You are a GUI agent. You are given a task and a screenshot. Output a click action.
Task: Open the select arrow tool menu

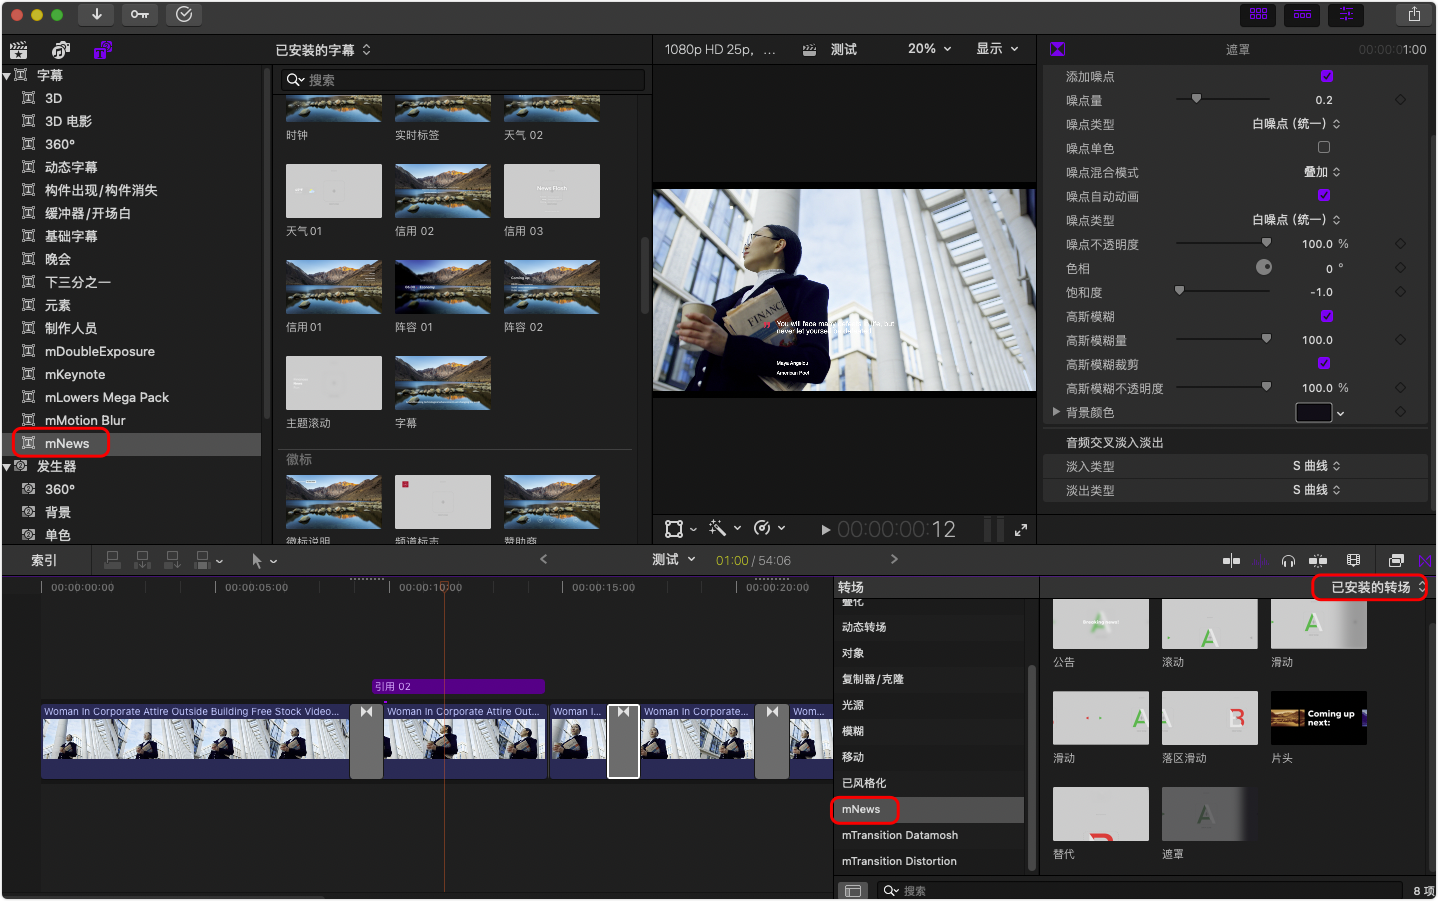click(263, 561)
